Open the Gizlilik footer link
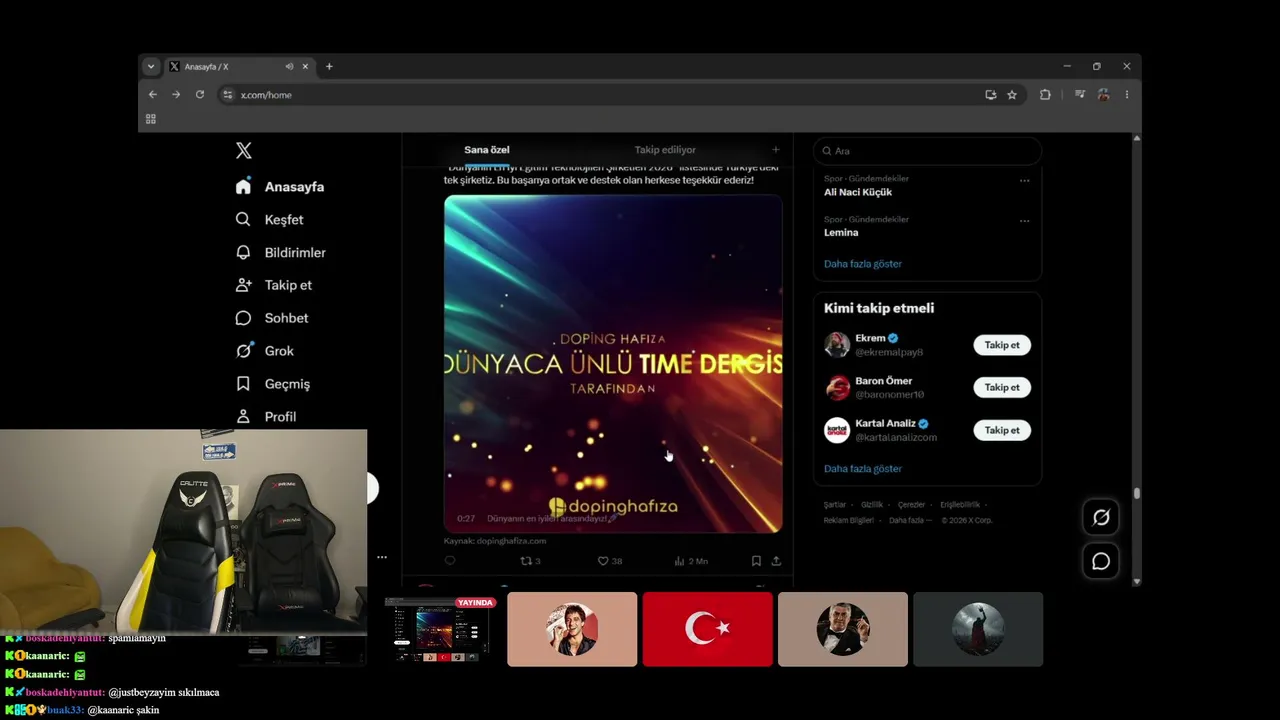The image size is (1280, 720). click(x=872, y=505)
